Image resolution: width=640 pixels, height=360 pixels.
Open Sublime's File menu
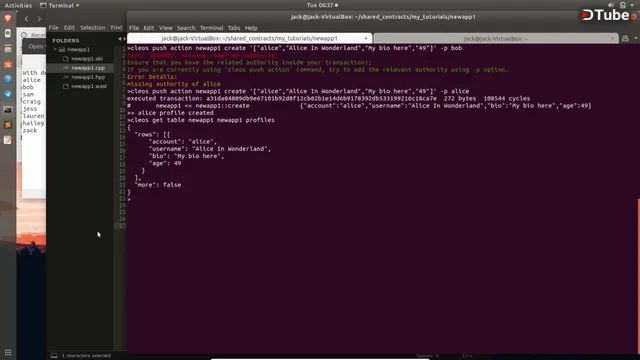(x=53, y=28)
